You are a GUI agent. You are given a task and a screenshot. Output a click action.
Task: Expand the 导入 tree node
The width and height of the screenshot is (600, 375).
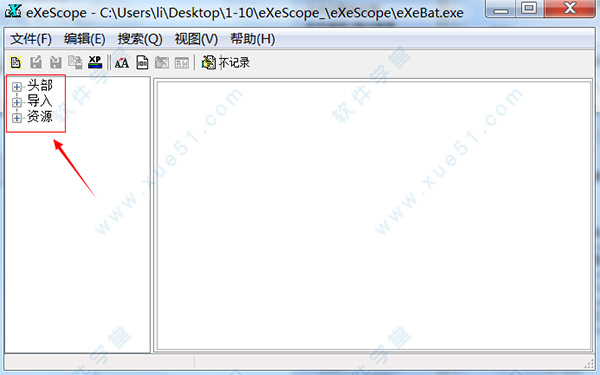(x=16, y=102)
